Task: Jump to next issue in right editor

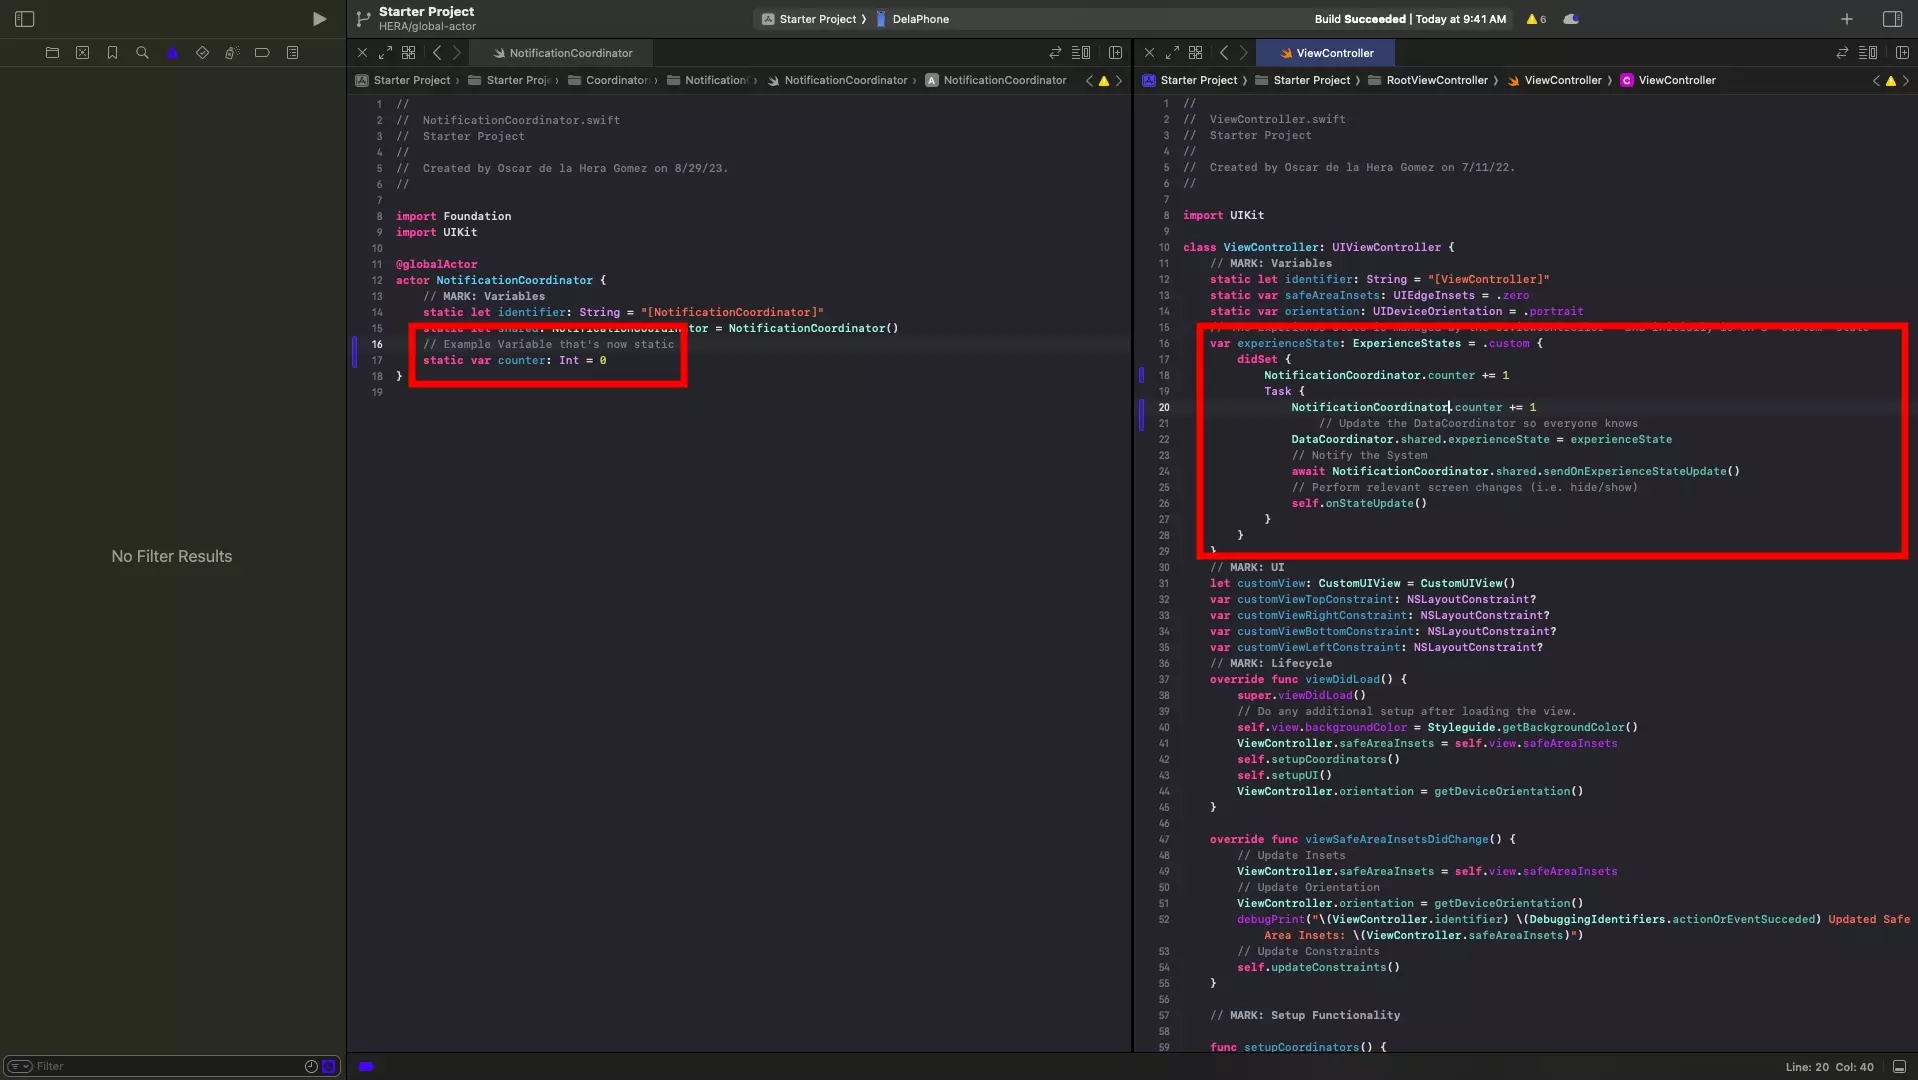Action: 1906,81
